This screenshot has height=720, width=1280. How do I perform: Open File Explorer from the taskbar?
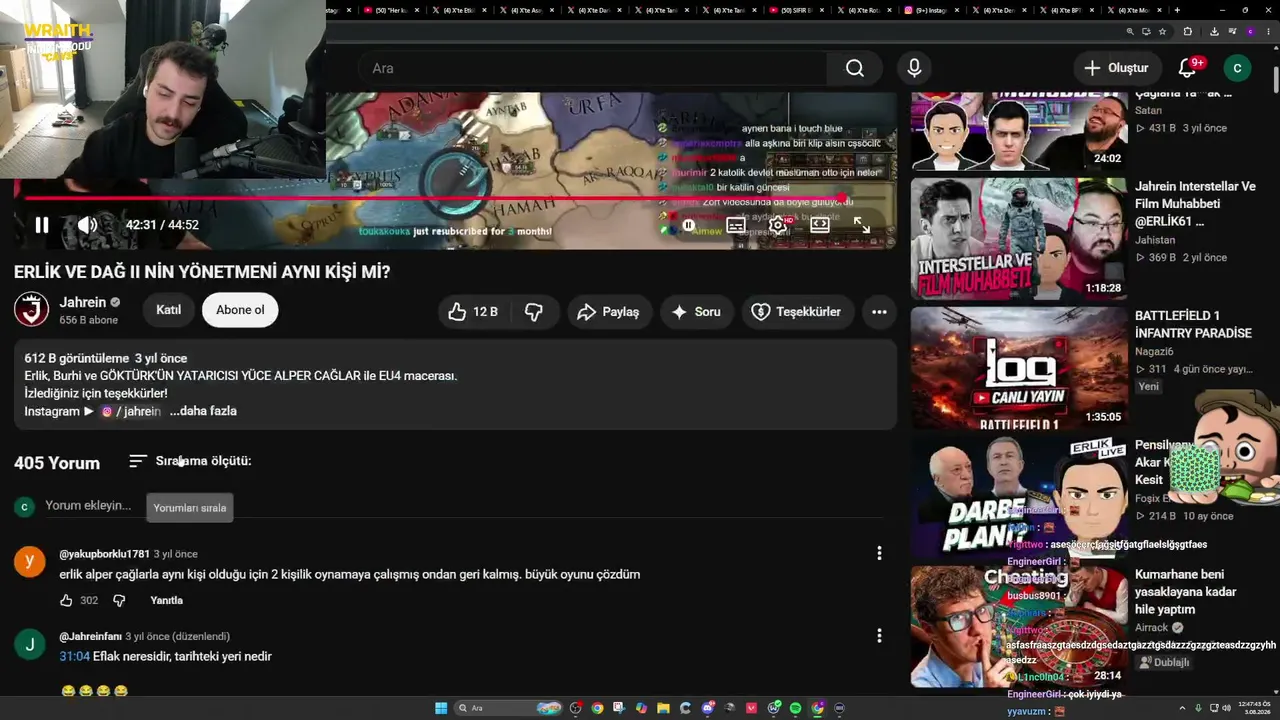663,708
